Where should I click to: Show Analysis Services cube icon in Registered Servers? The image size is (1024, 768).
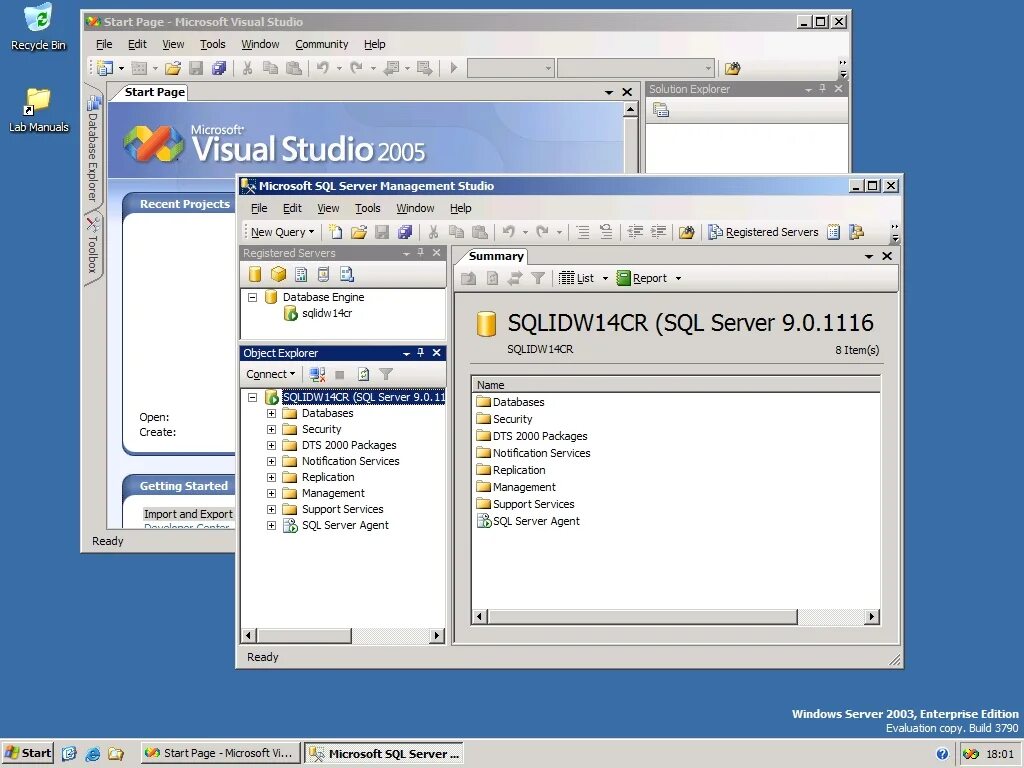278,274
